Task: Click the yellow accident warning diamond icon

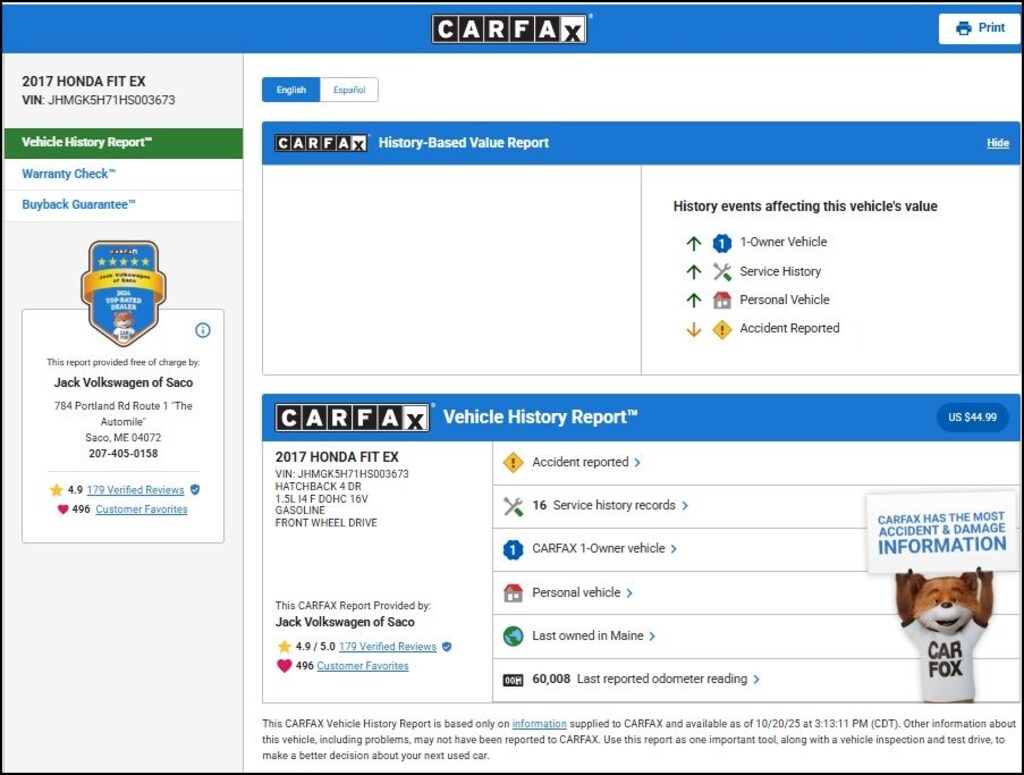Action: tap(513, 462)
